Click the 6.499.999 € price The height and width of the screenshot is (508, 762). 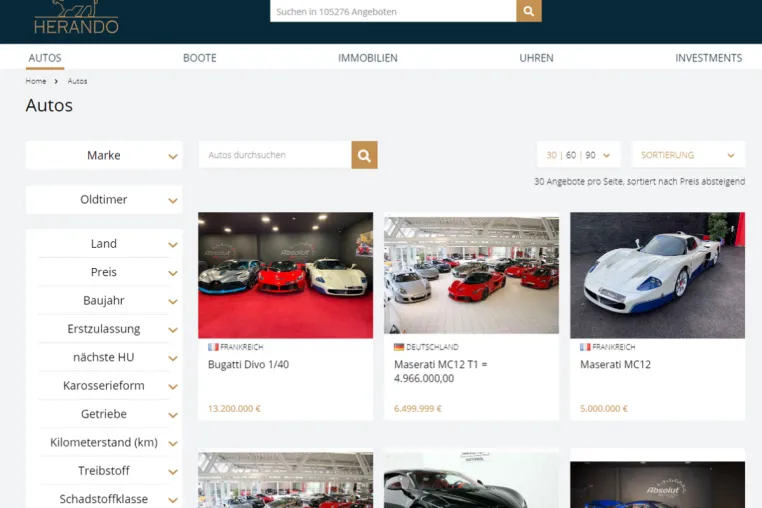click(x=417, y=409)
